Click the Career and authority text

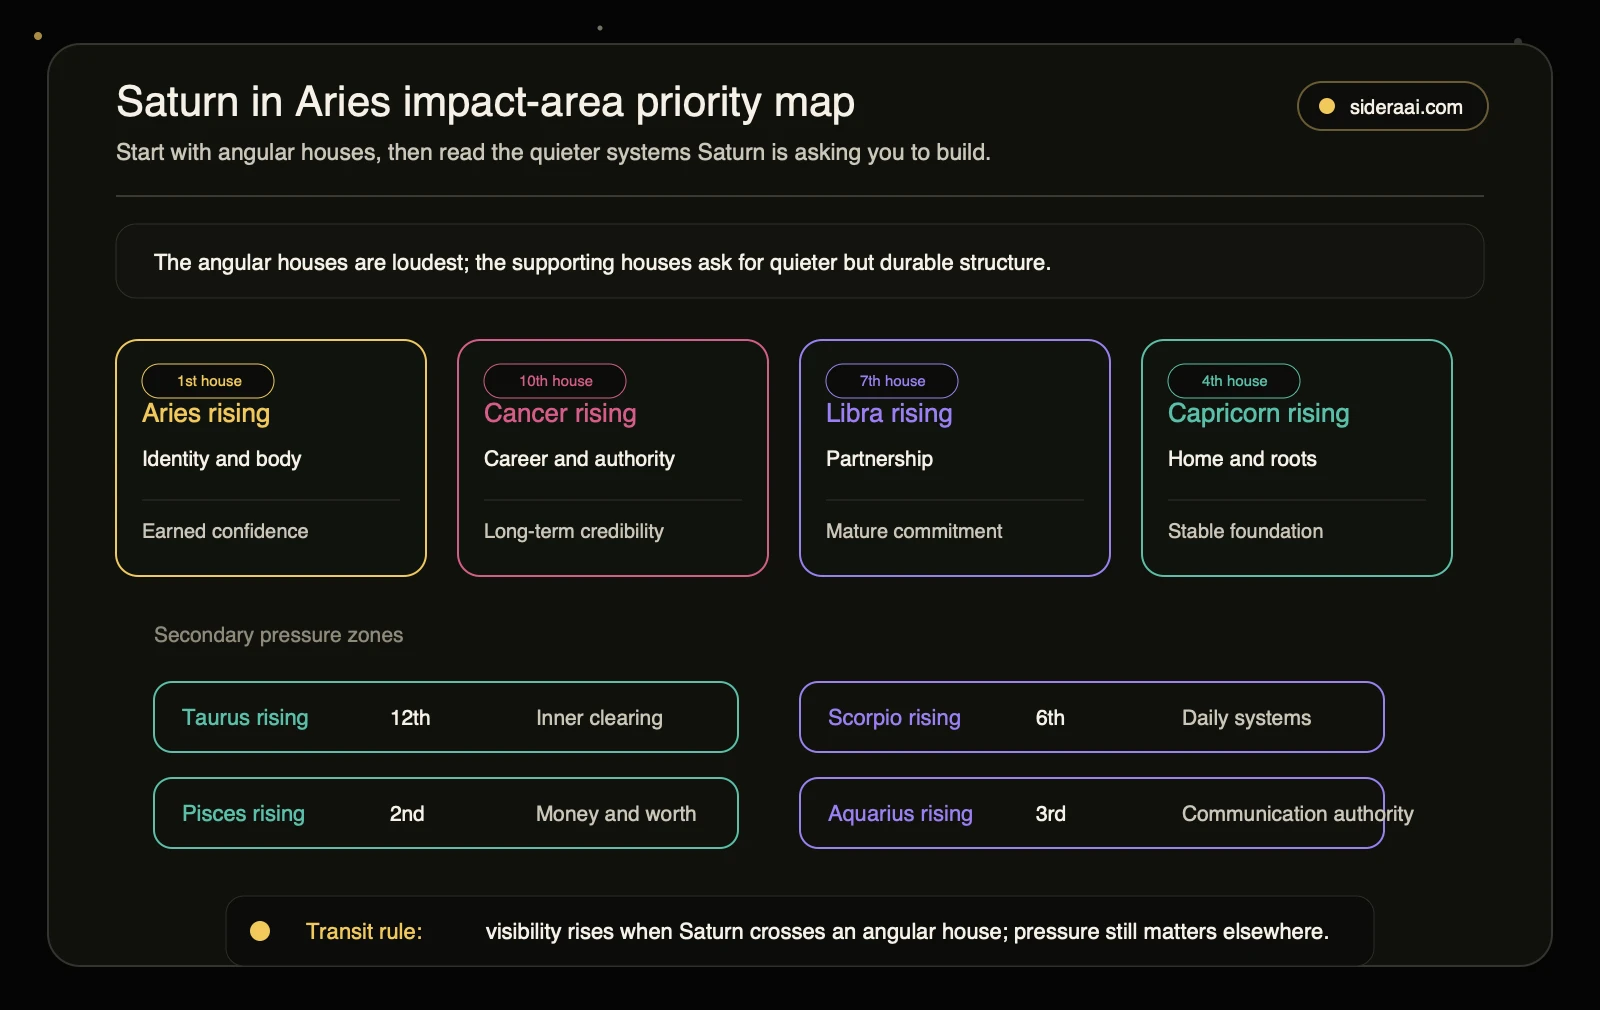579,459
